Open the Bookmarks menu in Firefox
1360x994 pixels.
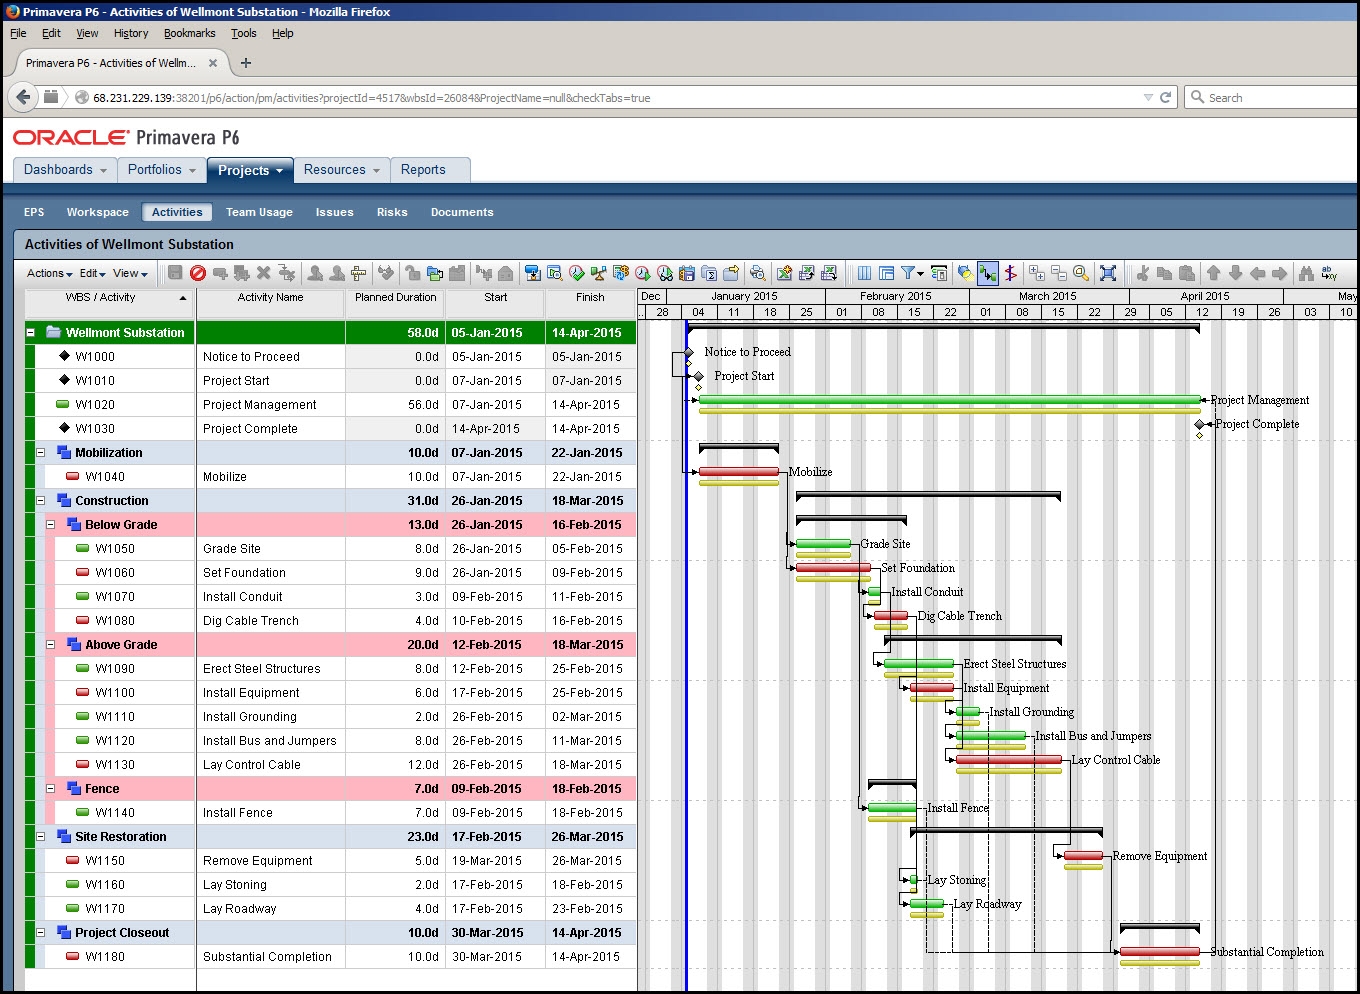[189, 33]
